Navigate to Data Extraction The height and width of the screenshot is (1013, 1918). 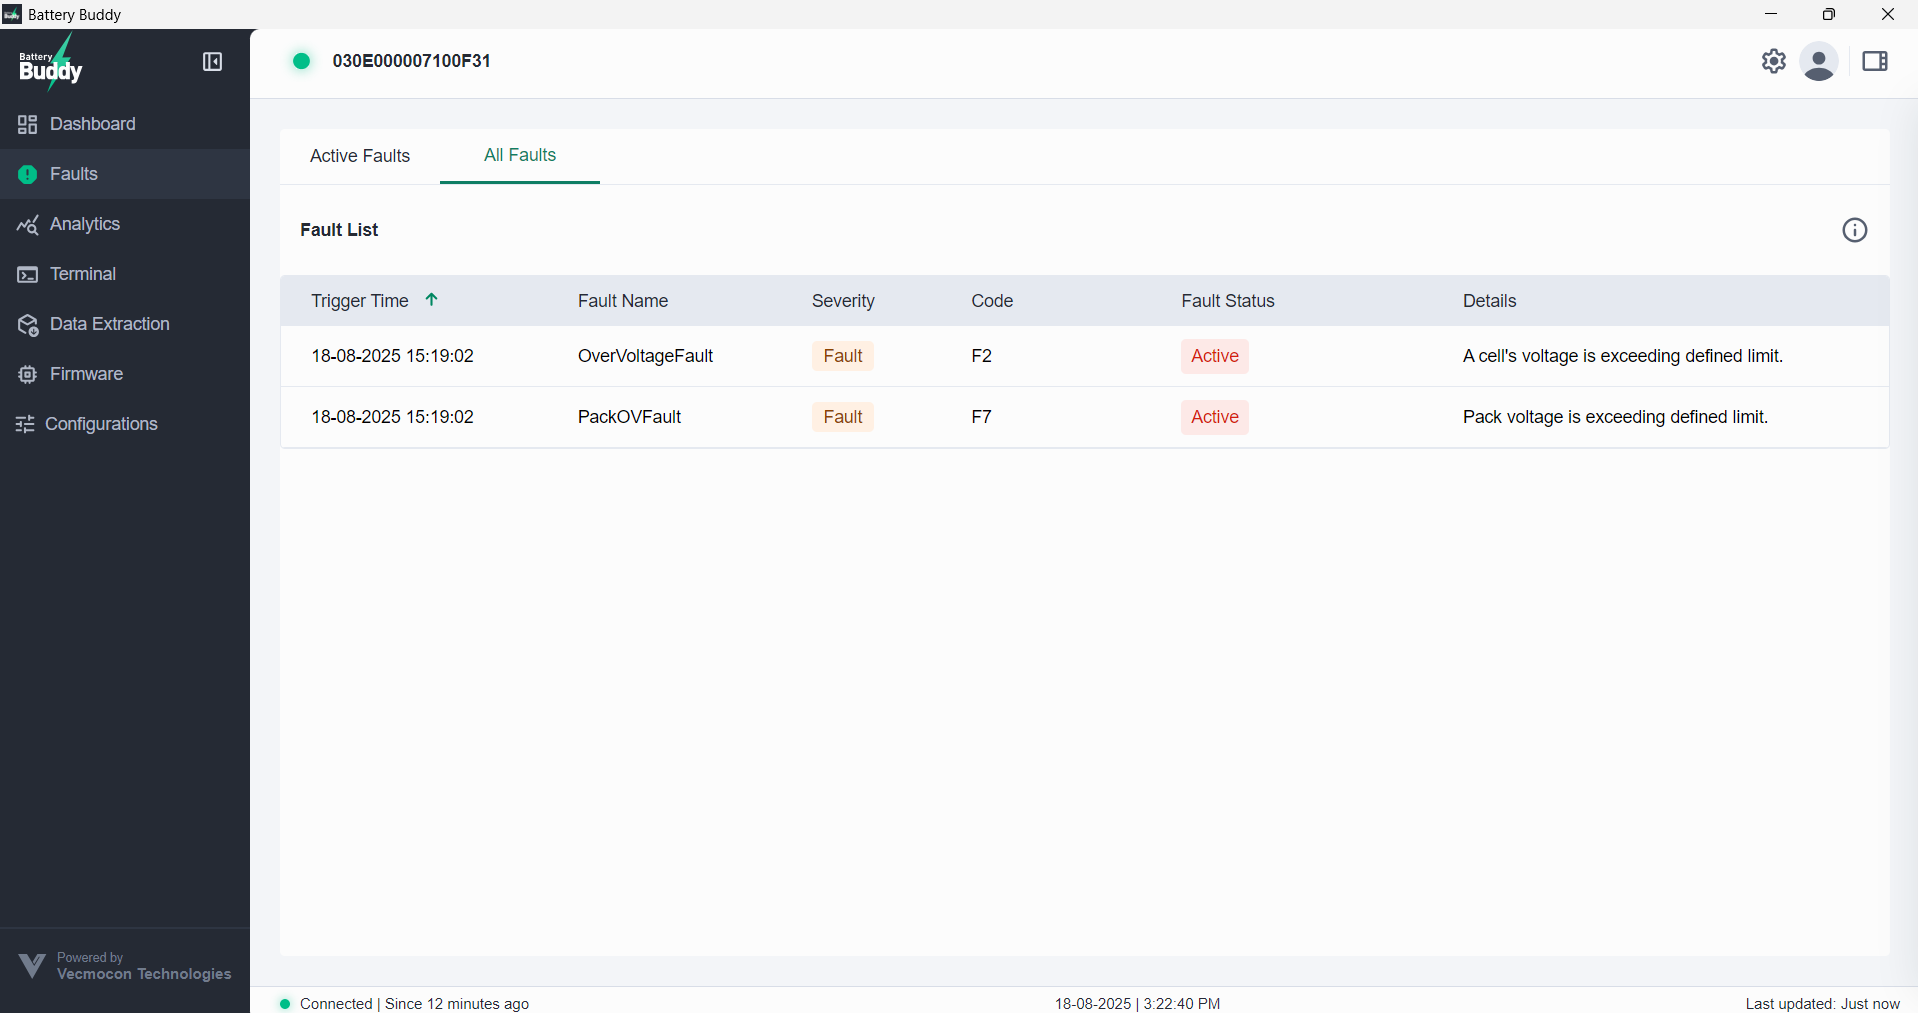point(109,324)
